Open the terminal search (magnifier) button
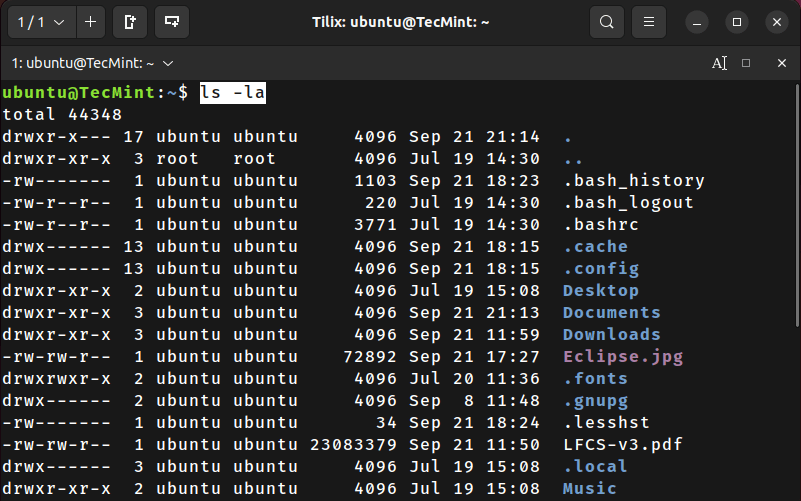This screenshot has width=801, height=501. [x=606, y=21]
